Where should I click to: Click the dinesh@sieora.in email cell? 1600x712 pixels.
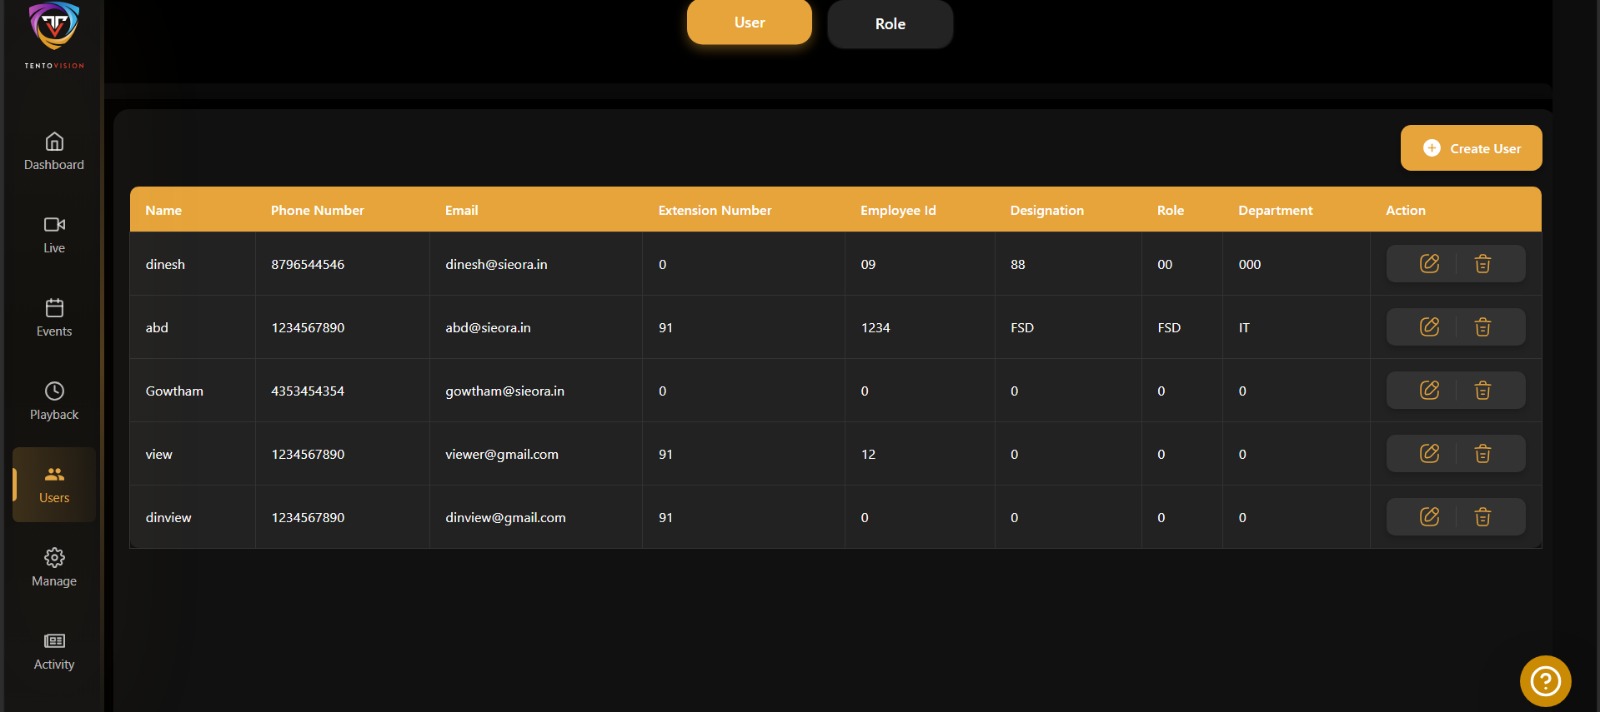496,264
